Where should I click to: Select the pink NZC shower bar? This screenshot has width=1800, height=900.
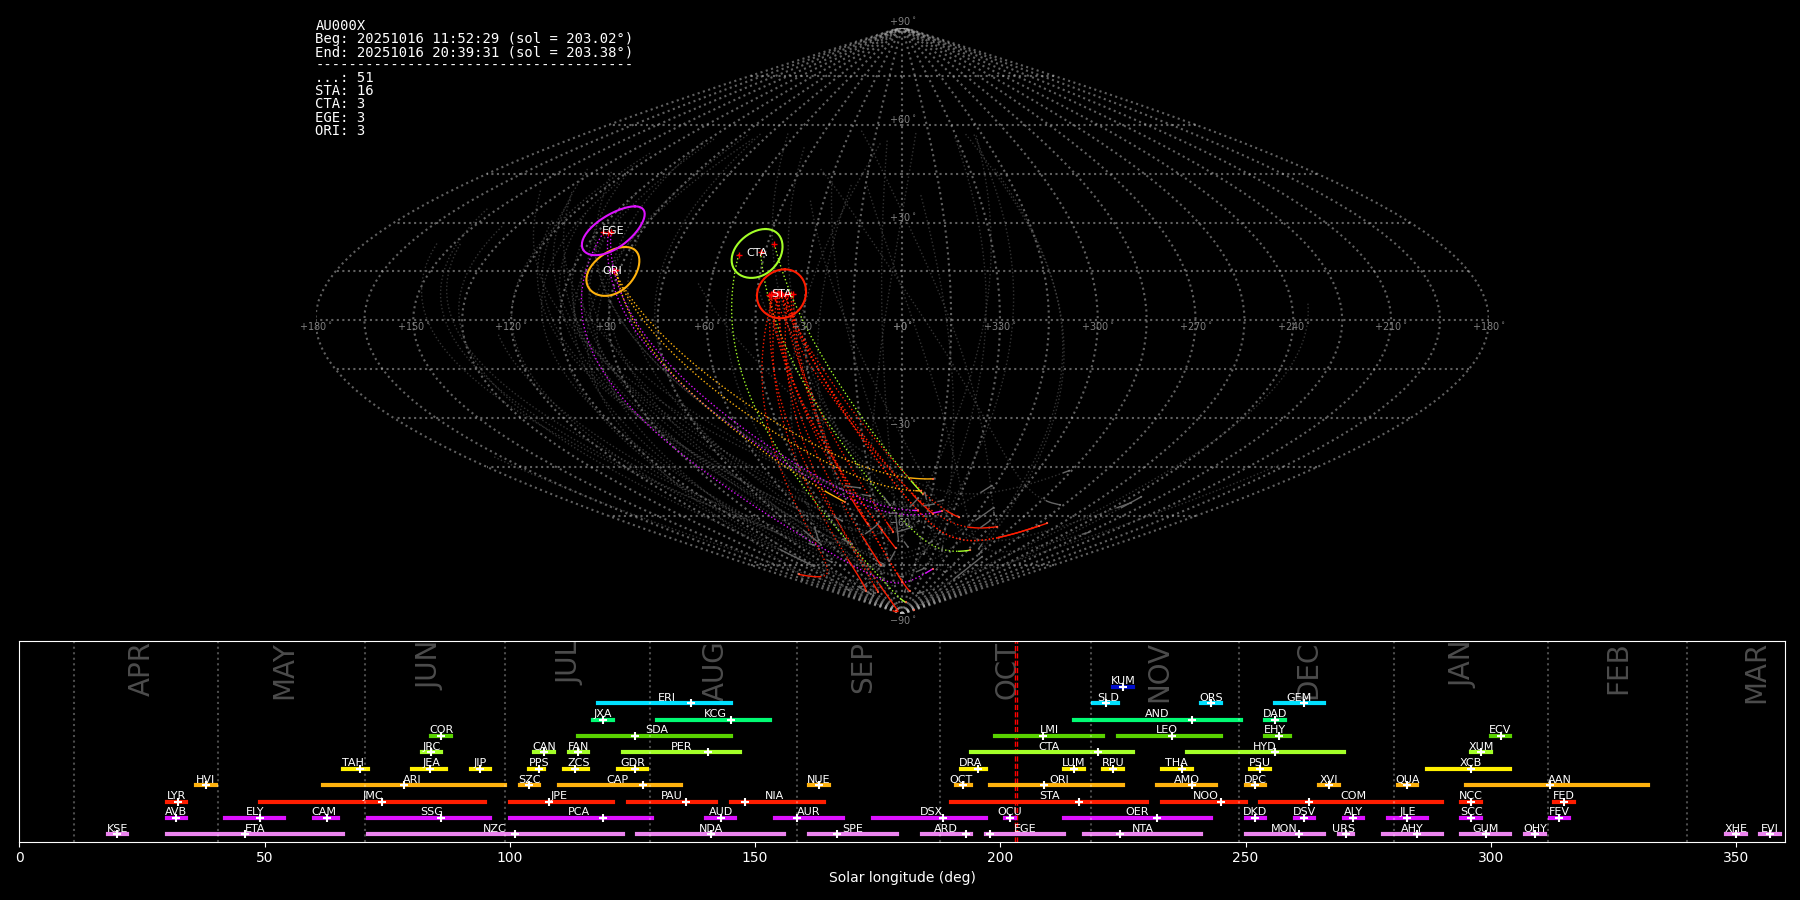click(495, 834)
